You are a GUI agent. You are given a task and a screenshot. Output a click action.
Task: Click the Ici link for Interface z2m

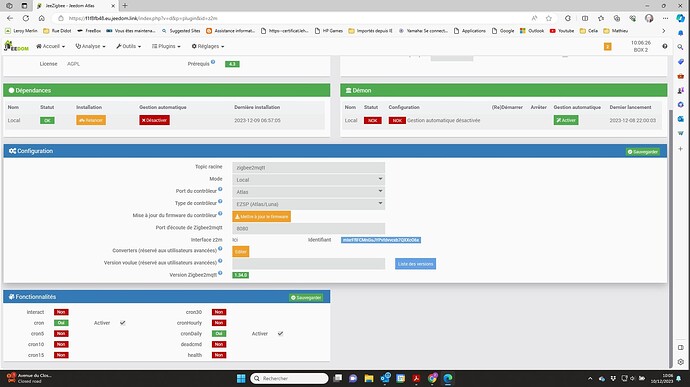235,240
